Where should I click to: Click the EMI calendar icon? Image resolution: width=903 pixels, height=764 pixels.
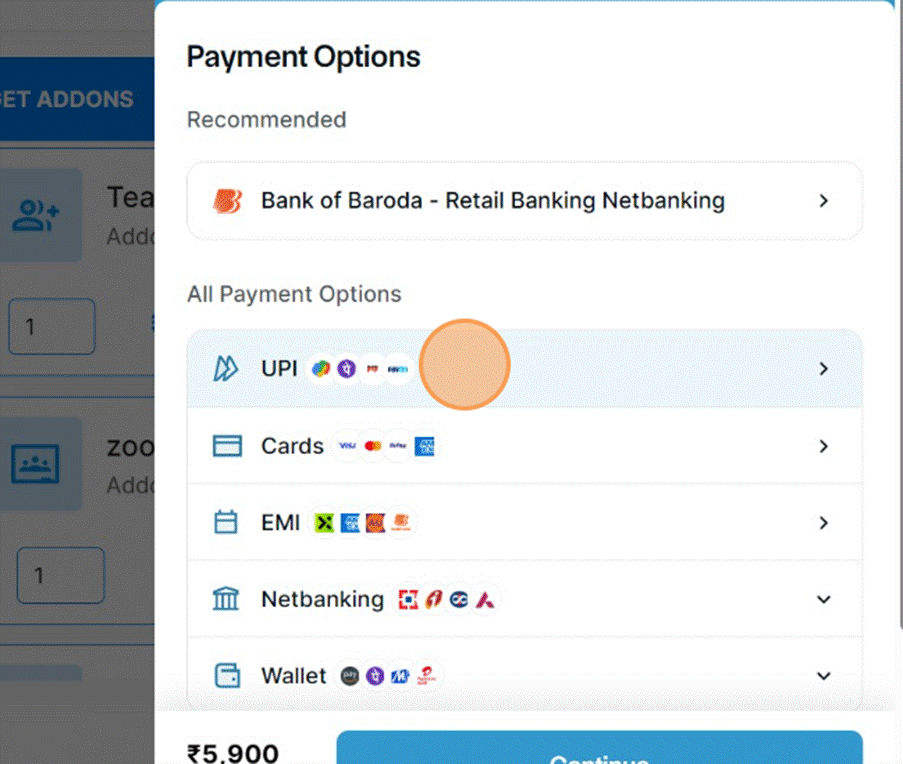coord(227,523)
